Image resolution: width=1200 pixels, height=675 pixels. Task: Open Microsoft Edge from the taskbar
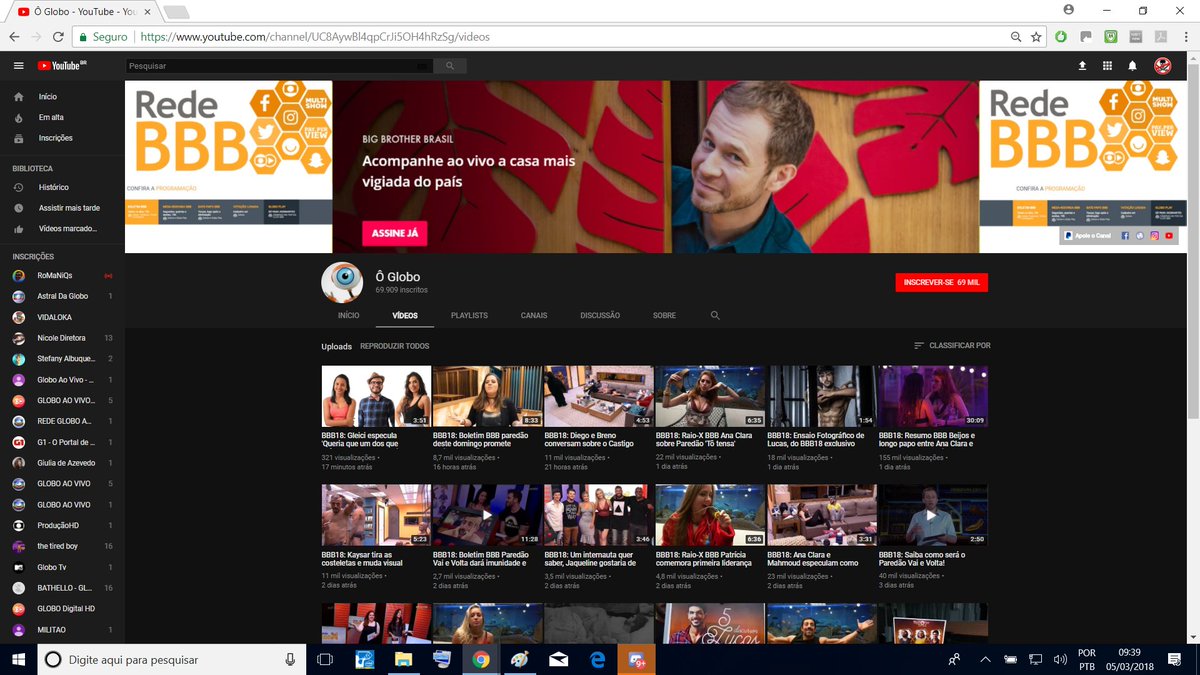pyautogui.click(x=598, y=659)
